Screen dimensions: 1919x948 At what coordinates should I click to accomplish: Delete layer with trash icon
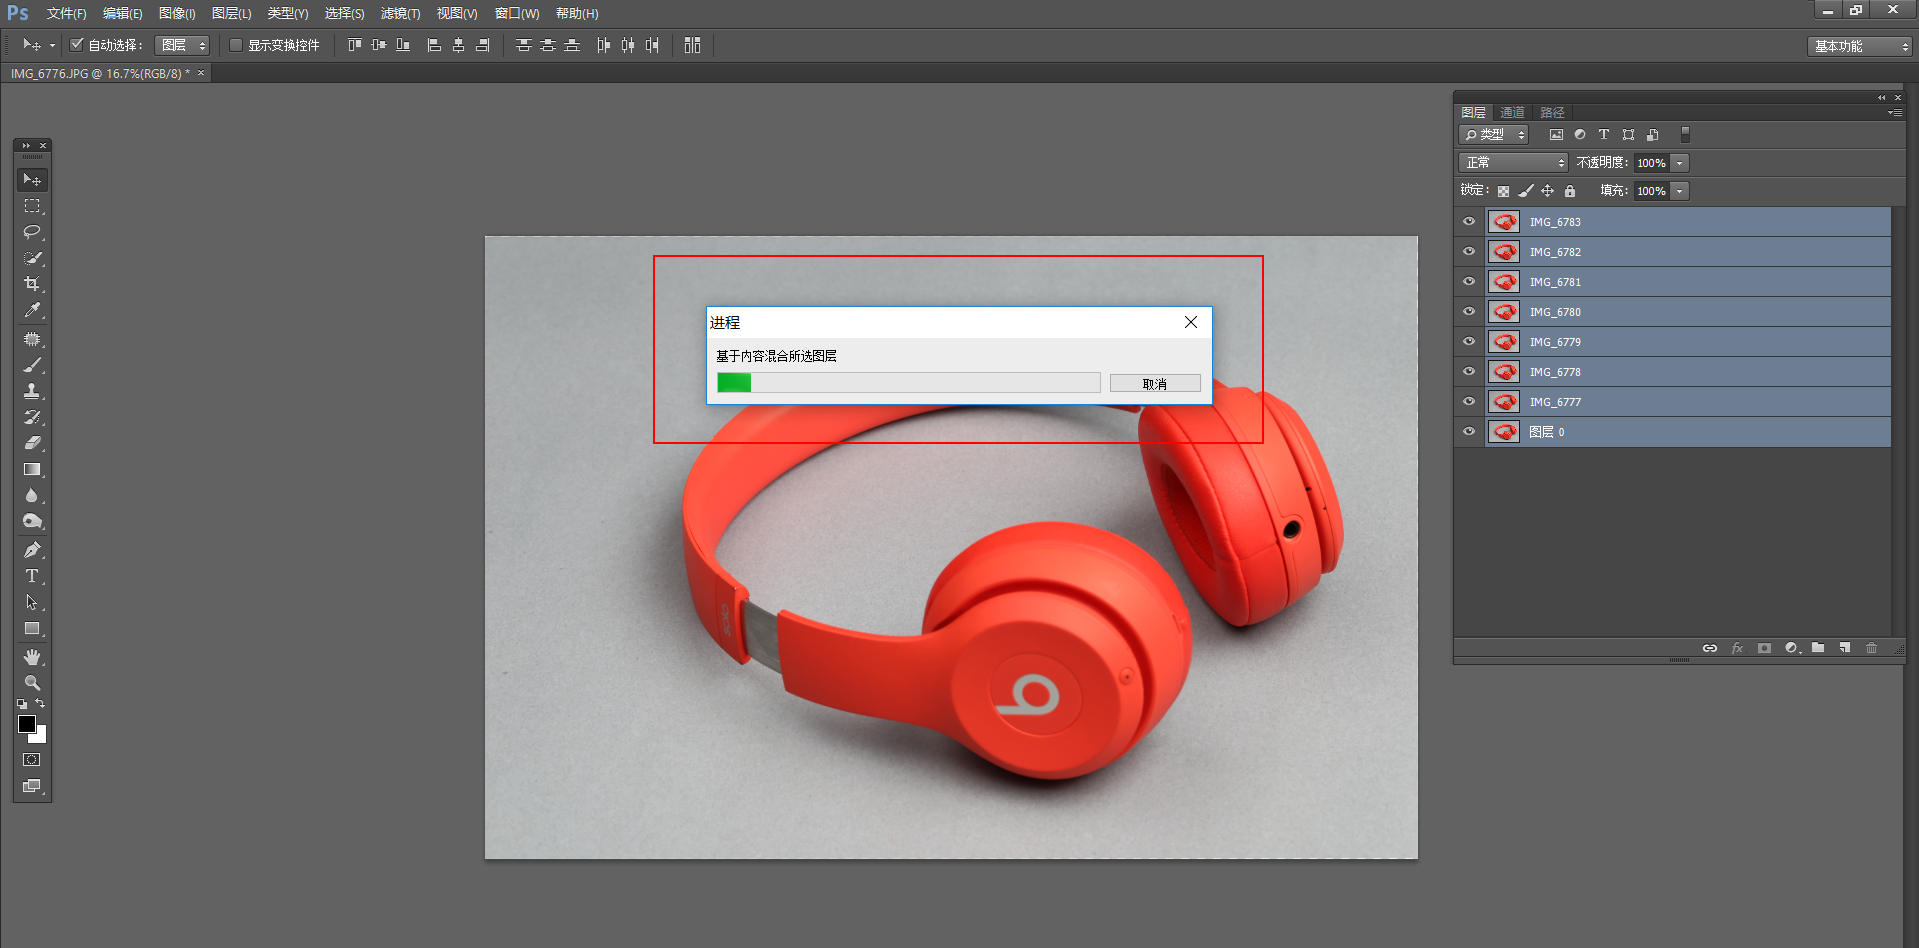tap(1871, 648)
